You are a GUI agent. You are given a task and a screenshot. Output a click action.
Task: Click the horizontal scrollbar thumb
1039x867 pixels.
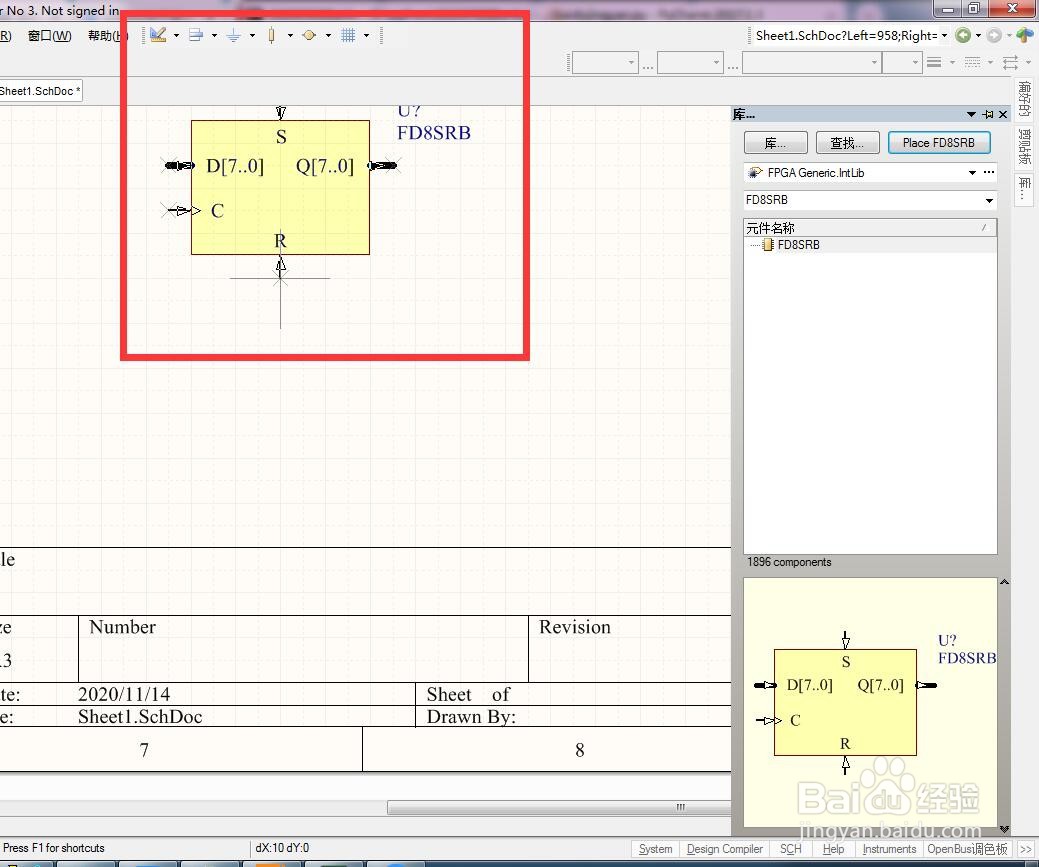[x=559, y=807]
